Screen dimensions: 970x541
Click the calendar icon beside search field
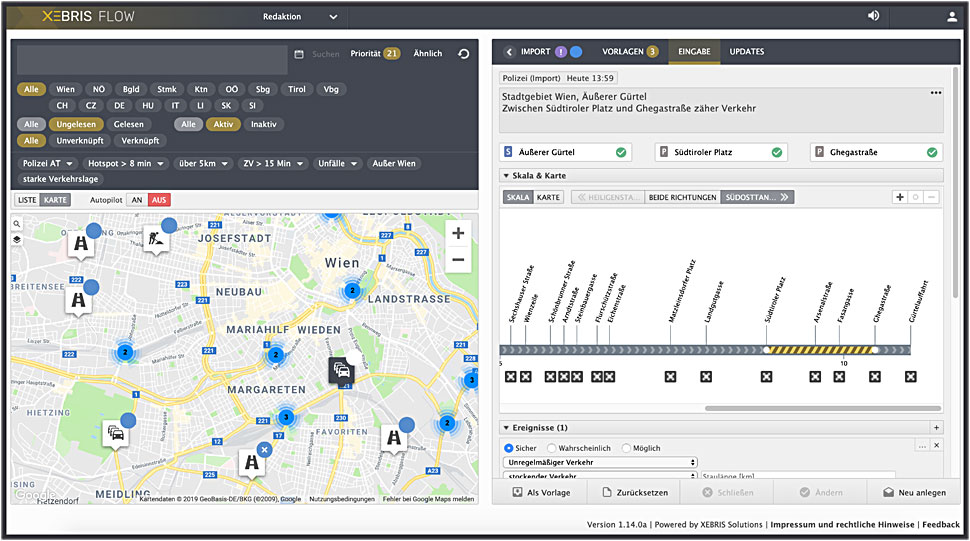(299, 54)
